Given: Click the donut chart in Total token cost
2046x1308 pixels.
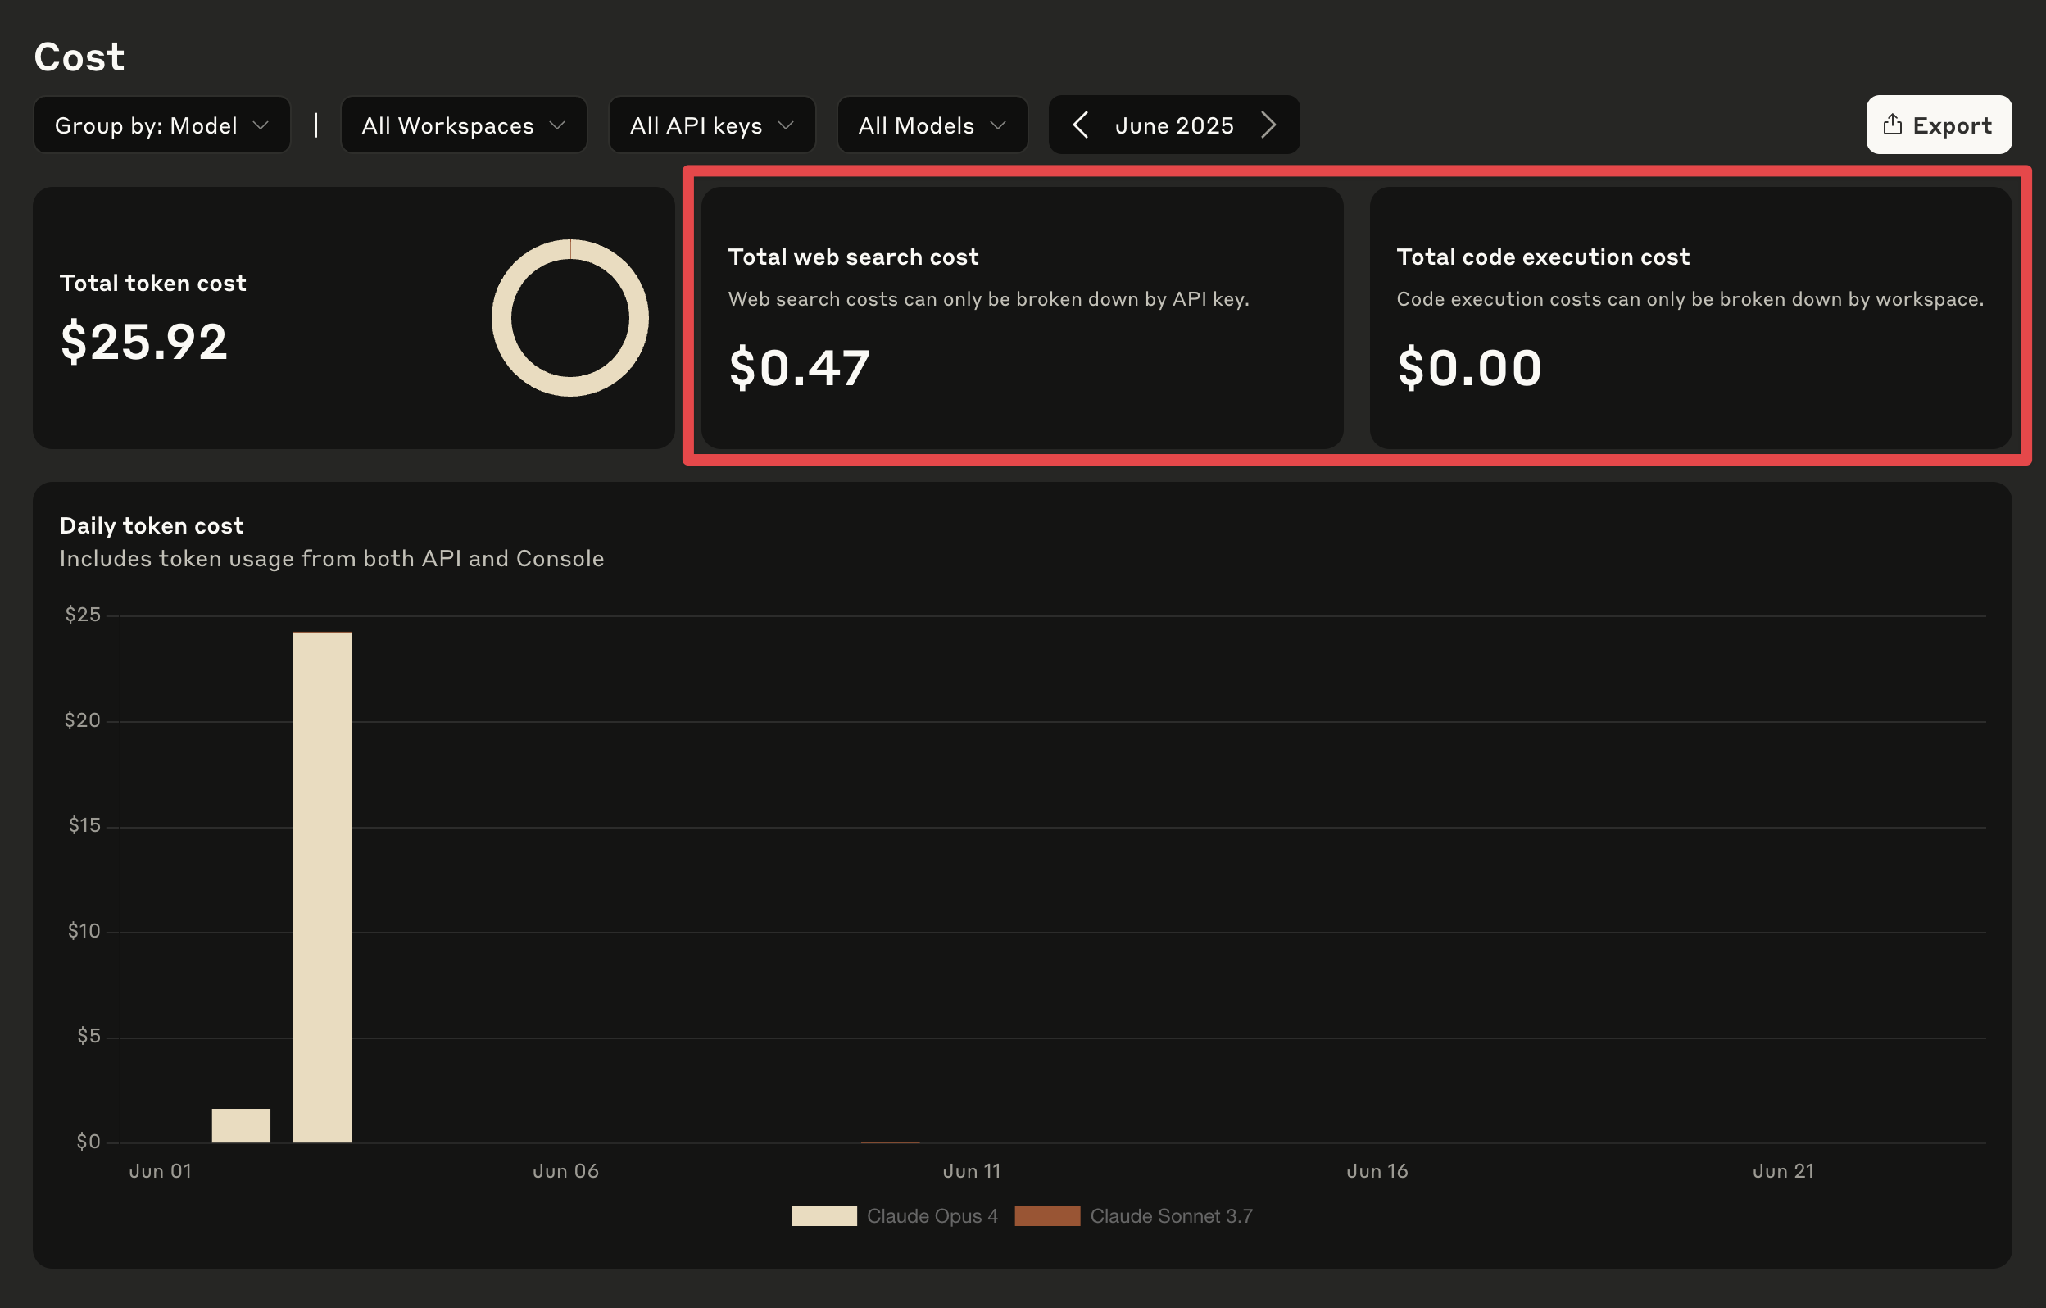Looking at the screenshot, I should (570, 318).
